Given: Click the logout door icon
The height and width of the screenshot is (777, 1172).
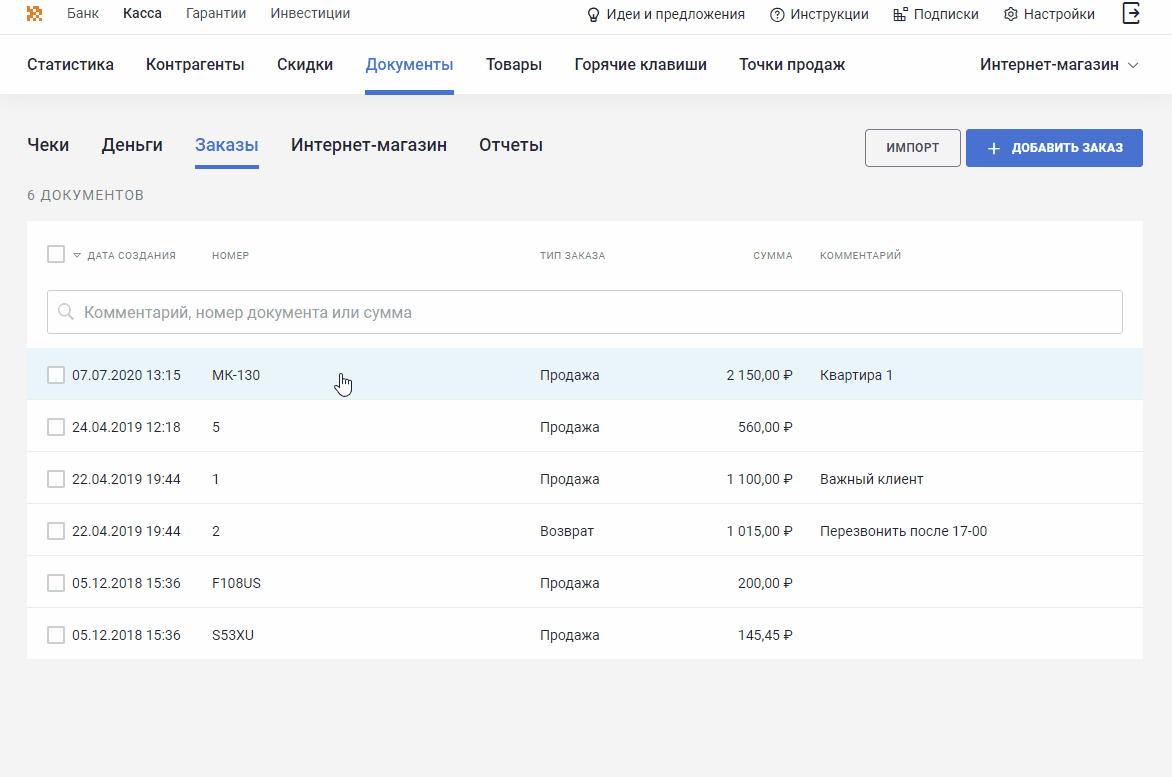Looking at the screenshot, I should [1132, 14].
